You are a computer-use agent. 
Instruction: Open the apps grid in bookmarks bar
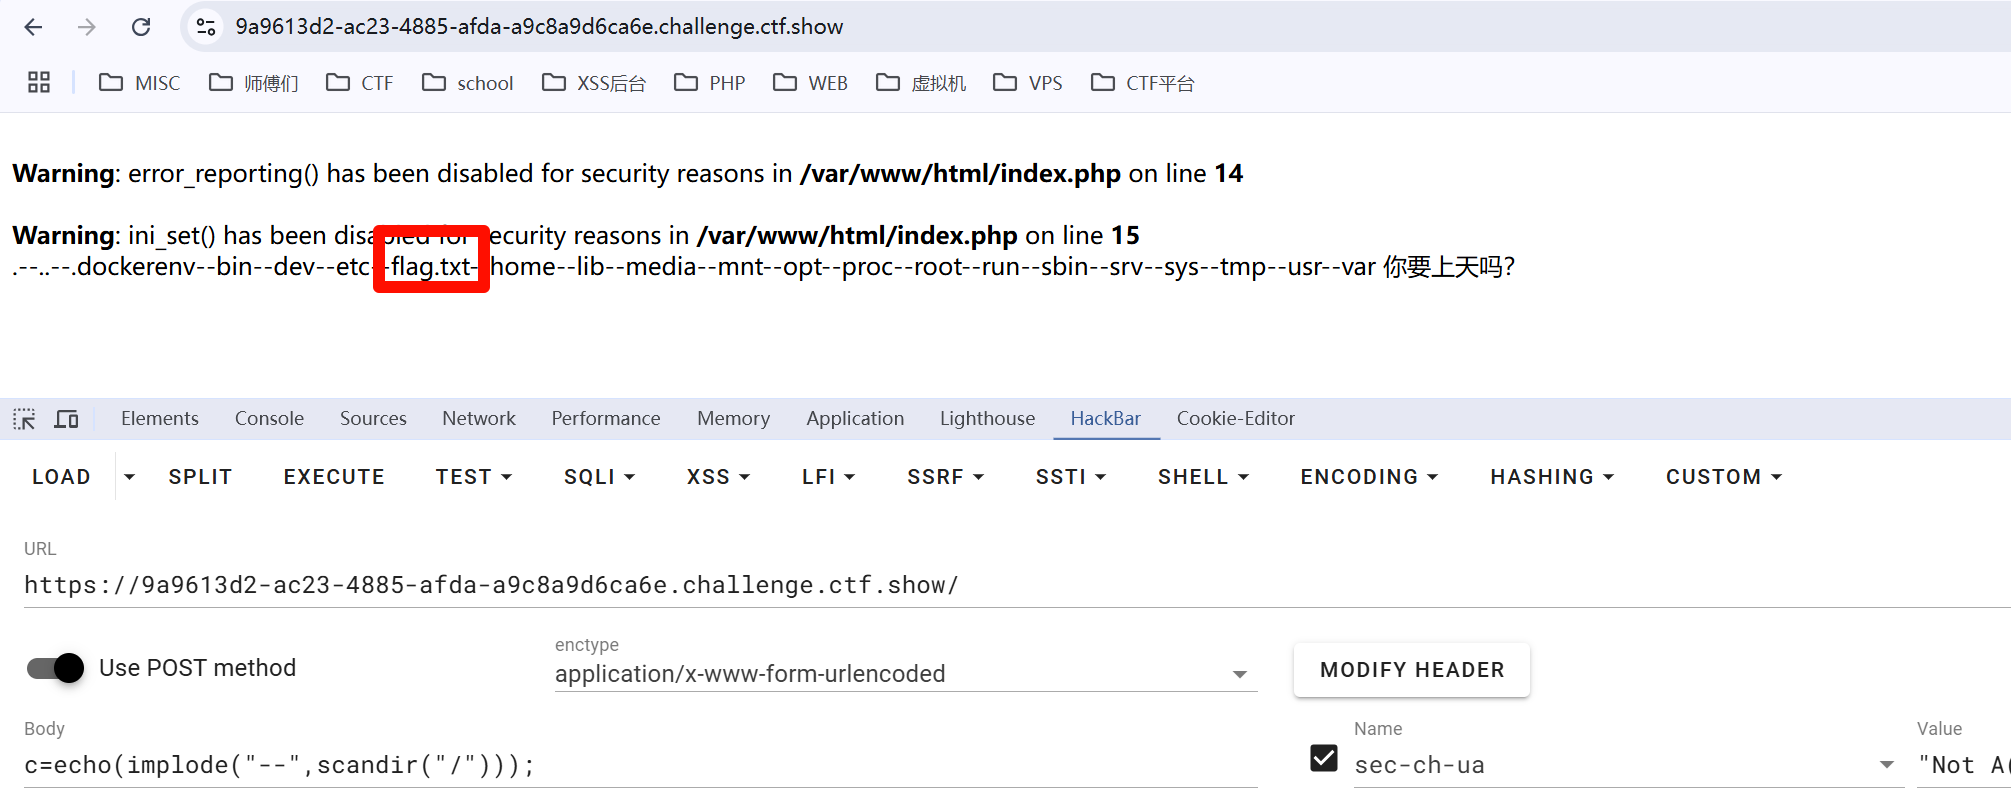tap(39, 82)
